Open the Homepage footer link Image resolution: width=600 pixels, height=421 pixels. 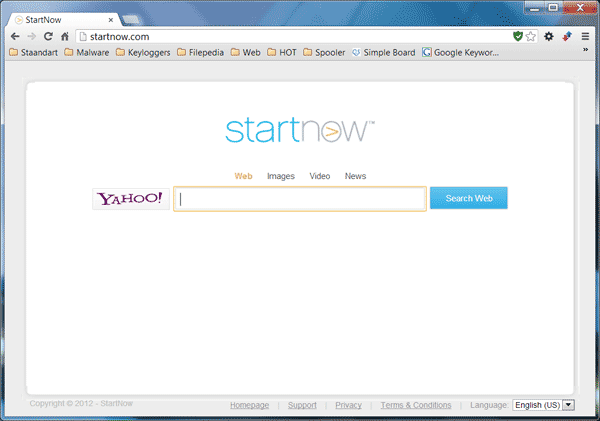pyautogui.click(x=249, y=405)
